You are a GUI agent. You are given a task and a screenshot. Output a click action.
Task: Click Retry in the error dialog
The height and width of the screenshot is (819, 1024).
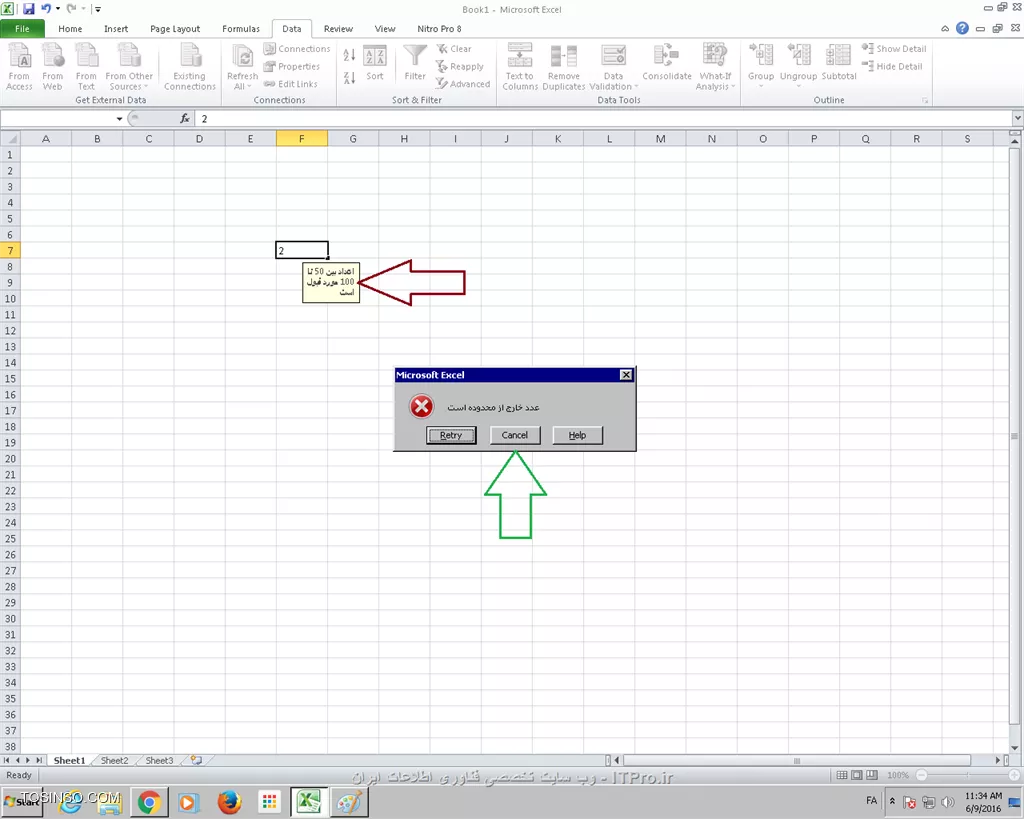(x=451, y=435)
